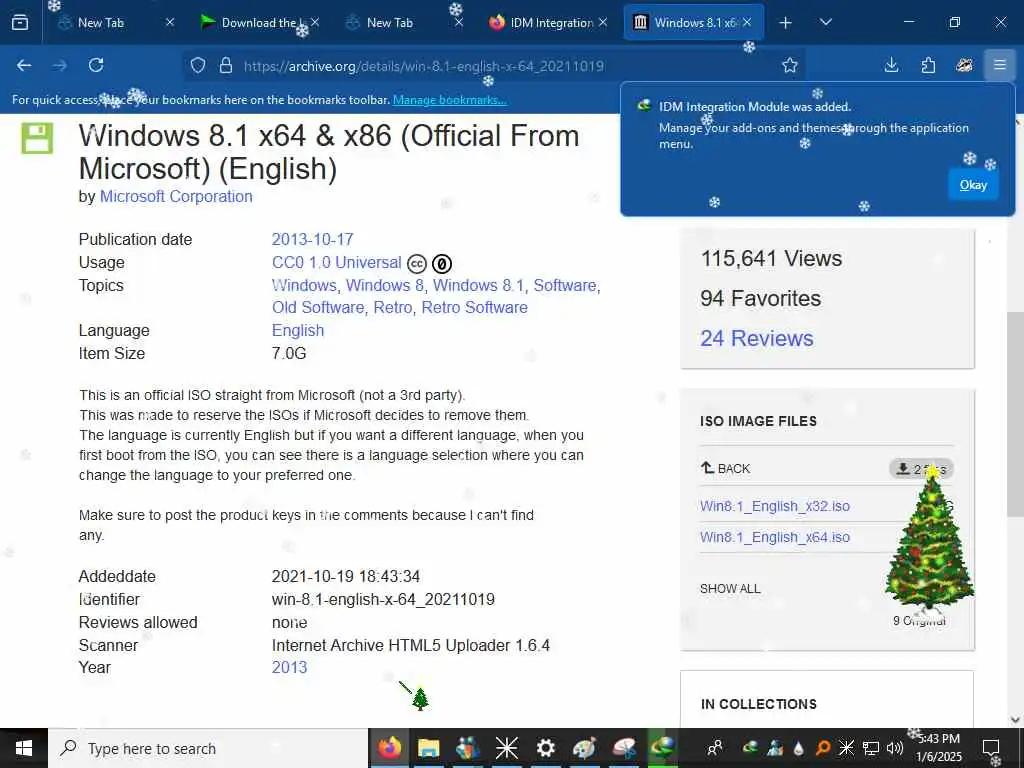Close the IDM Integration tab
This screenshot has height=768, width=1024.
pos(603,23)
